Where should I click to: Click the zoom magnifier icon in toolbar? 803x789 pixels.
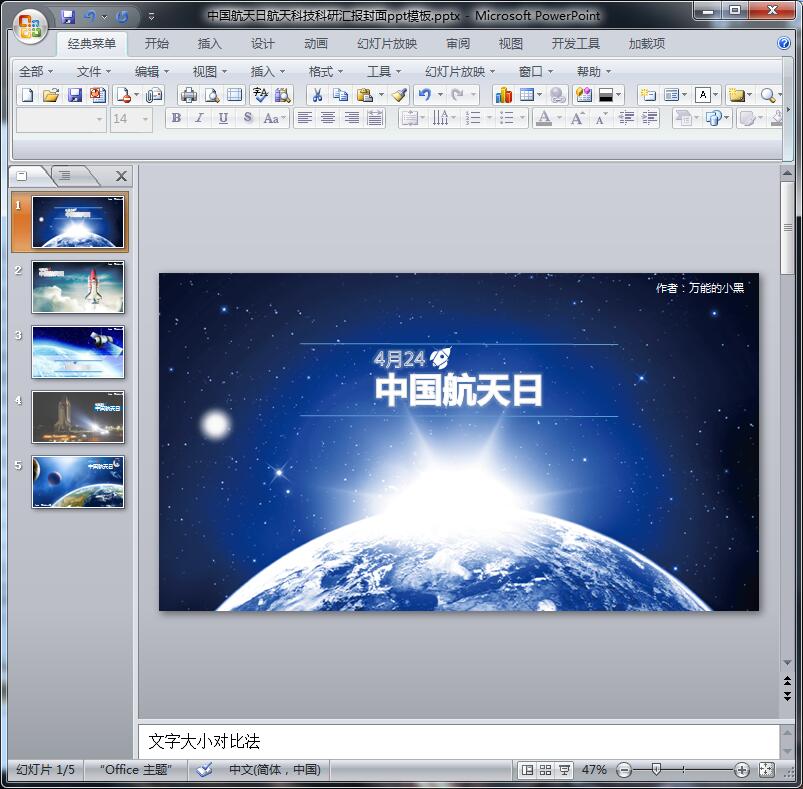coord(767,95)
